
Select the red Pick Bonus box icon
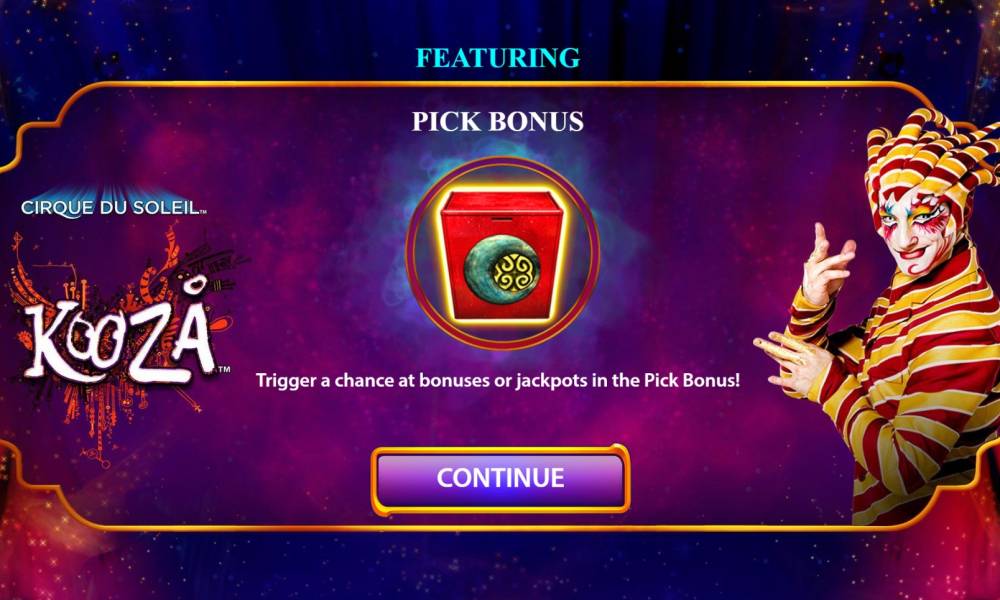(x=502, y=254)
